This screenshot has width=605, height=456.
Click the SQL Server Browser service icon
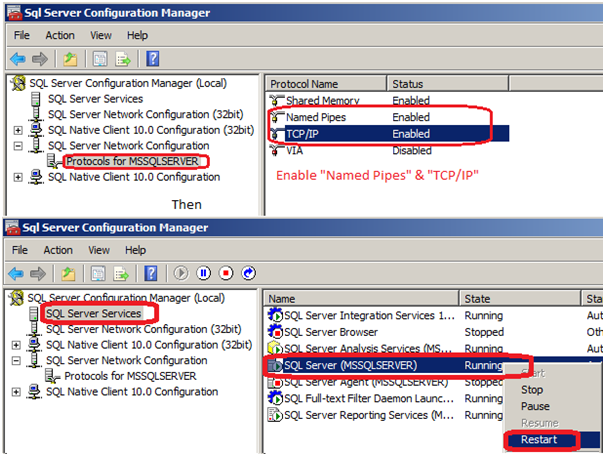[x=275, y=332]
